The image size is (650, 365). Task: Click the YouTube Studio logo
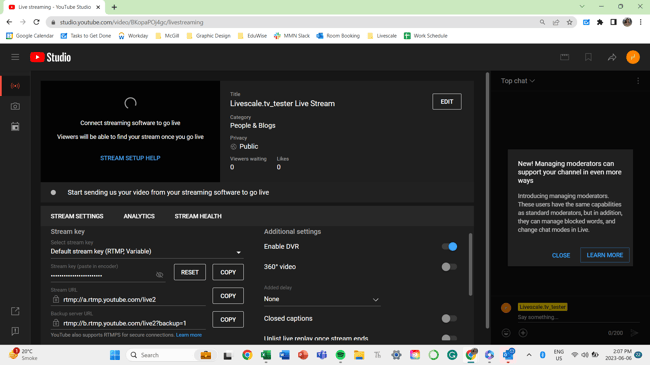51,57
